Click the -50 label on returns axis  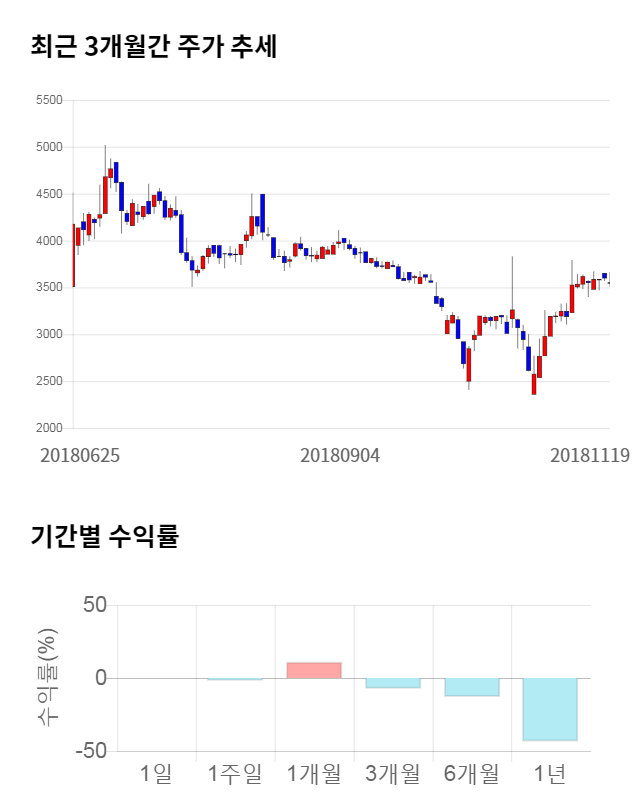tap(90, 751)
